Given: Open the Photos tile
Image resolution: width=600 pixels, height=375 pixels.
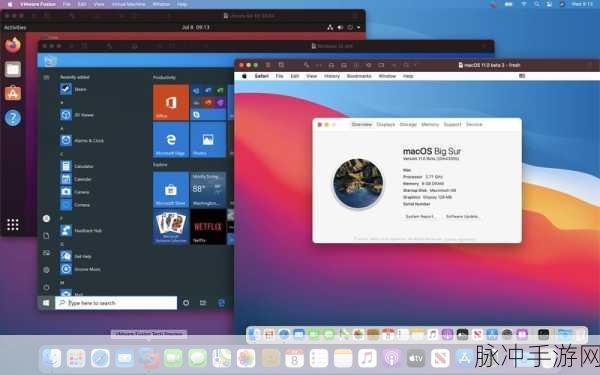Looking at the screenshot, I should coord(208,140).
